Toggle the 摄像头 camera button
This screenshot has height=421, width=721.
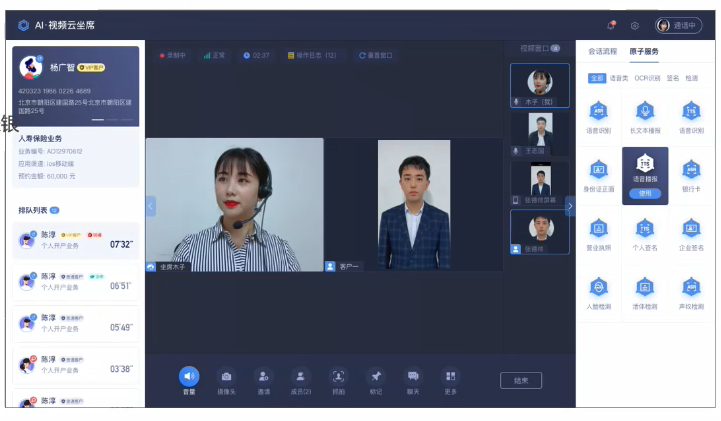(x=226, y=376)
